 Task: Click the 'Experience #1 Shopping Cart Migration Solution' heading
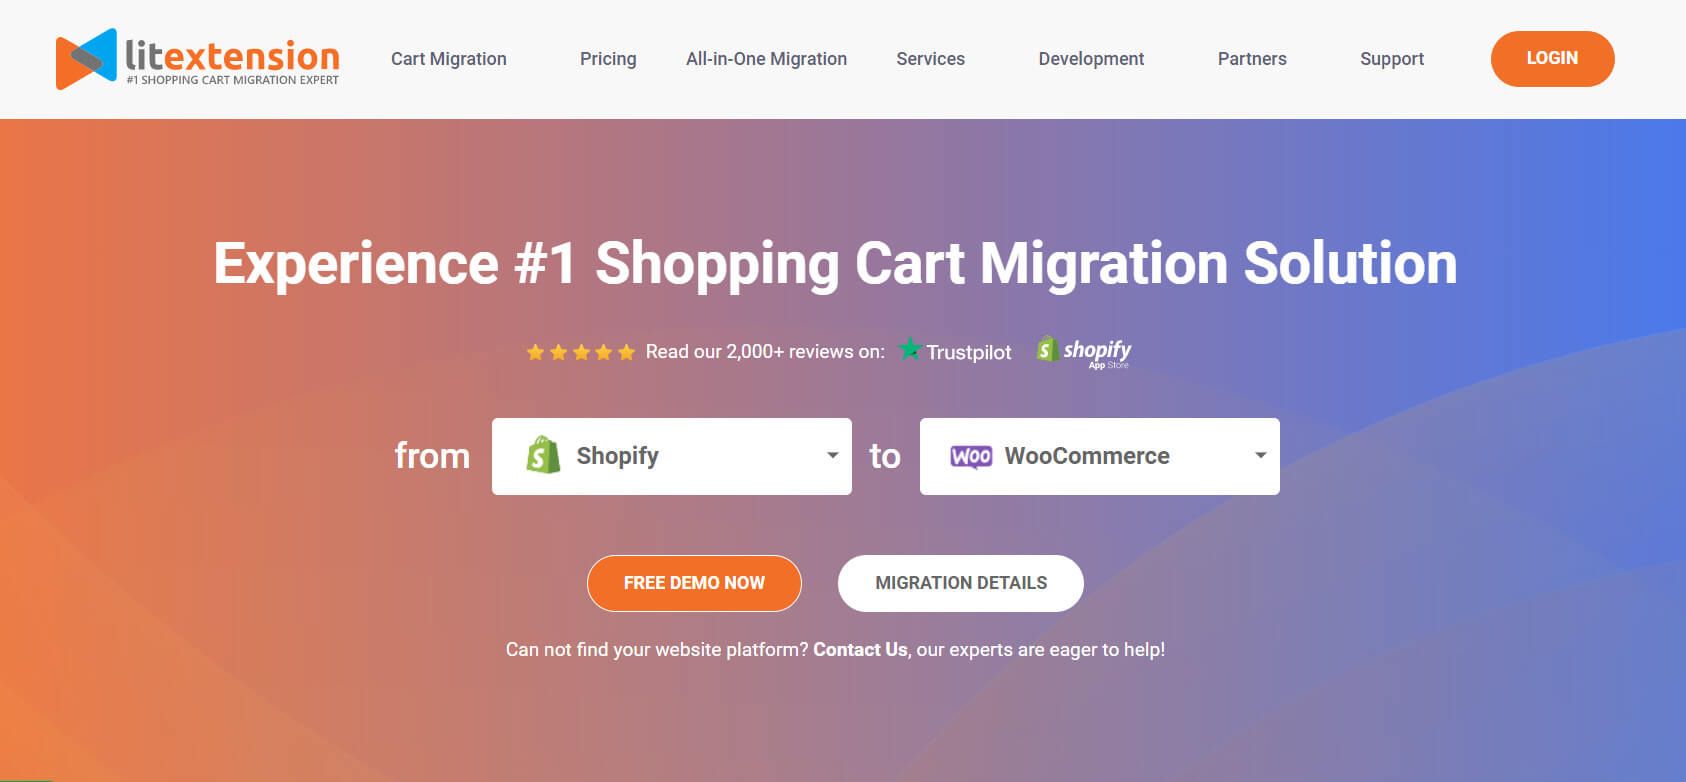pyautogui.click(x=835, y=263)
